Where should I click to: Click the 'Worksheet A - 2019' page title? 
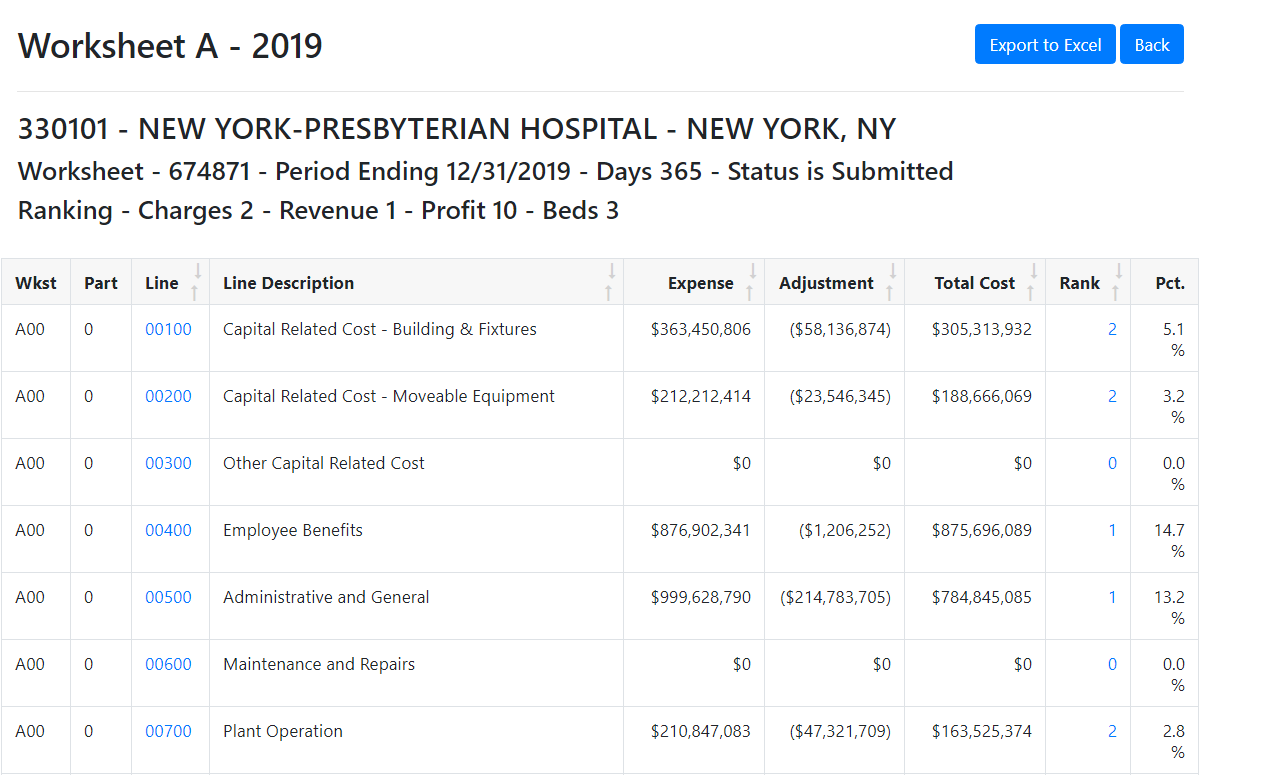coord(170,45)
